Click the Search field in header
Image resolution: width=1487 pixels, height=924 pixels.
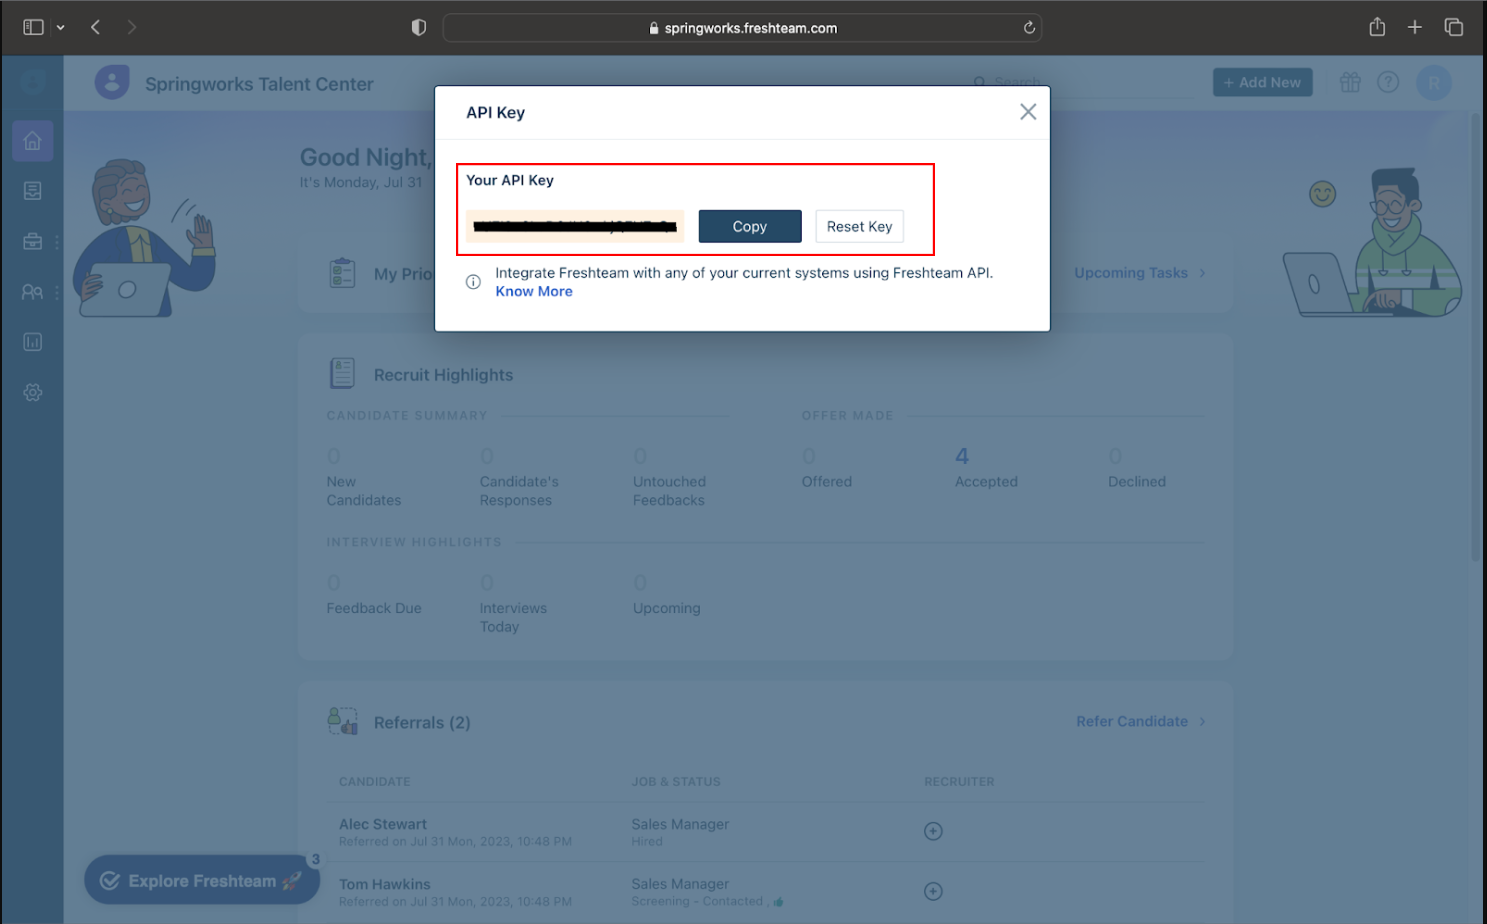1080,82
